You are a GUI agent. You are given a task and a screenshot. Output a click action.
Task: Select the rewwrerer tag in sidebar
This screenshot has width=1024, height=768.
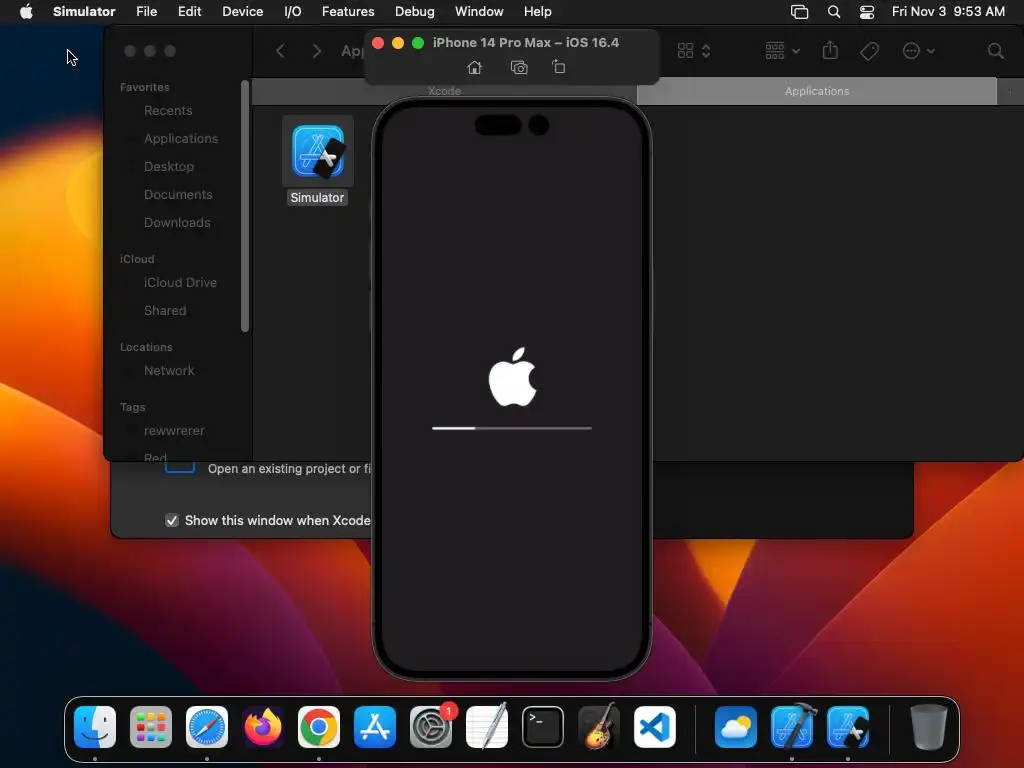tap(174, 431)
